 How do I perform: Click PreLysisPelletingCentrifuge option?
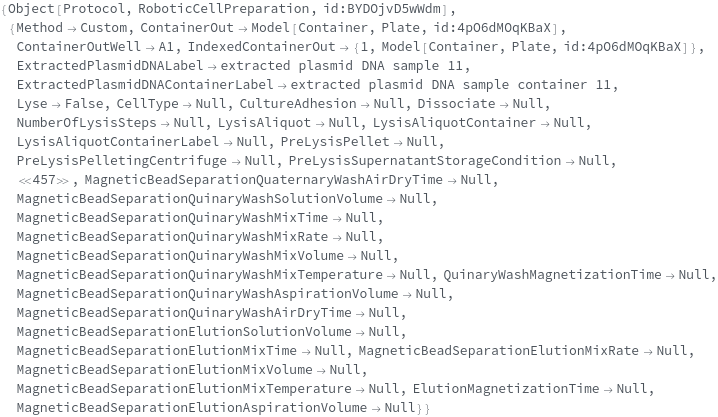click(x=122, y=161)
